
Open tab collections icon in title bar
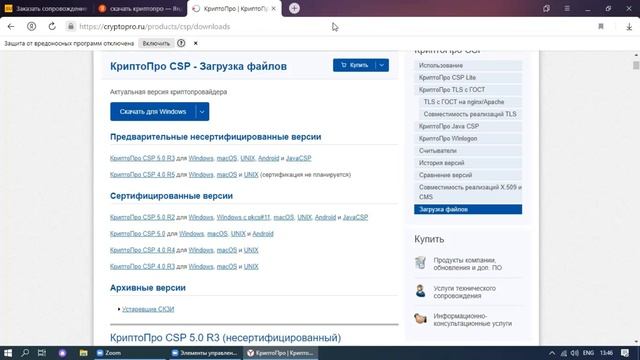547,8
